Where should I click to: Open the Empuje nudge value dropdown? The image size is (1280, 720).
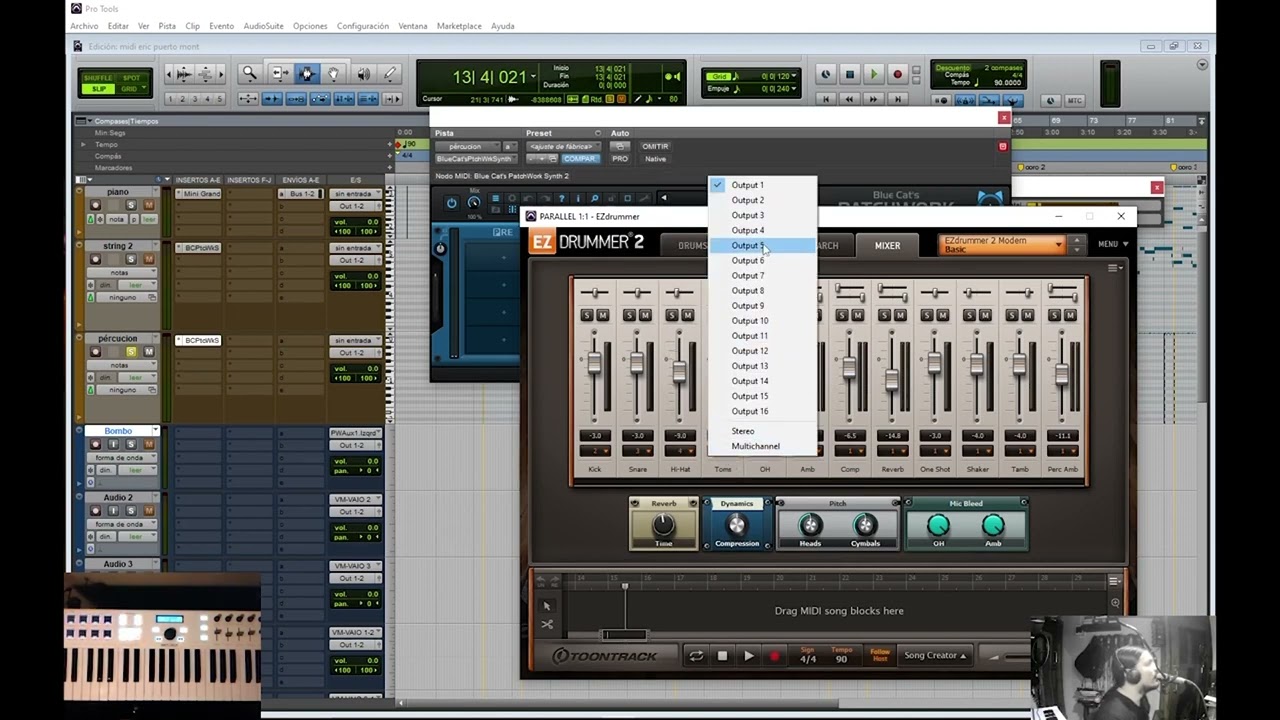click(795, 89)
